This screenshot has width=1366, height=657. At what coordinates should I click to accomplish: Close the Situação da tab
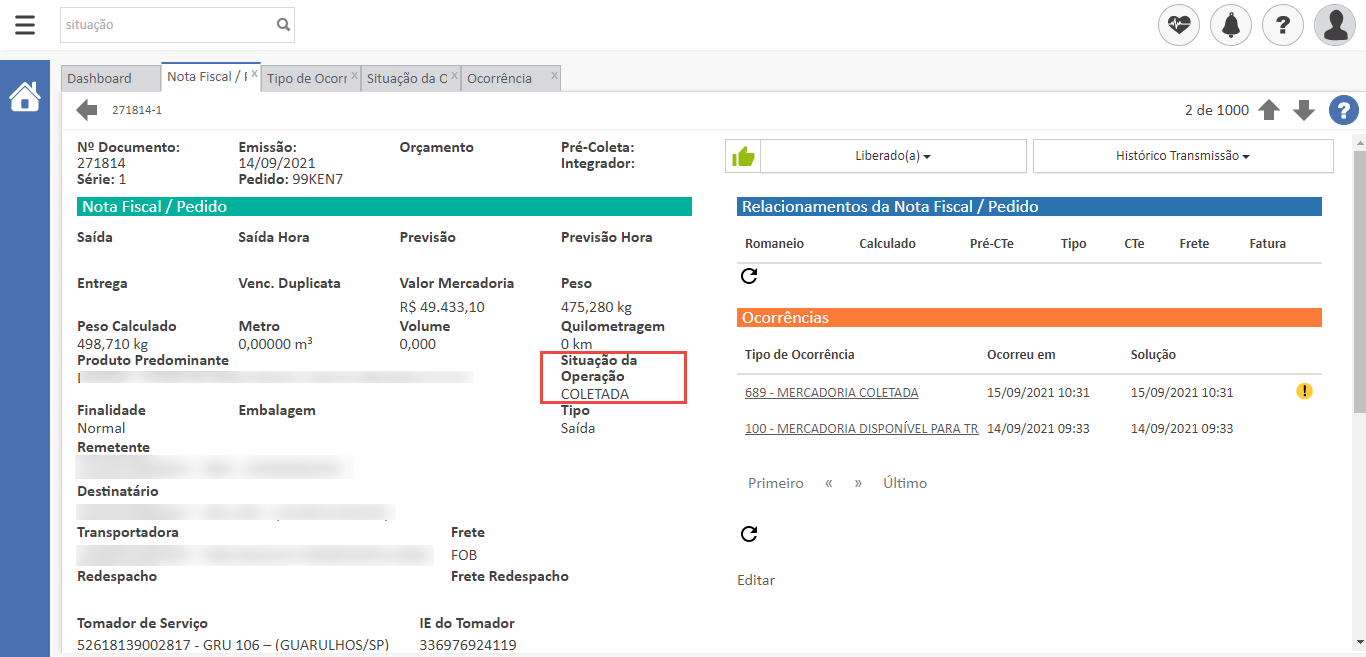(455, 75)
